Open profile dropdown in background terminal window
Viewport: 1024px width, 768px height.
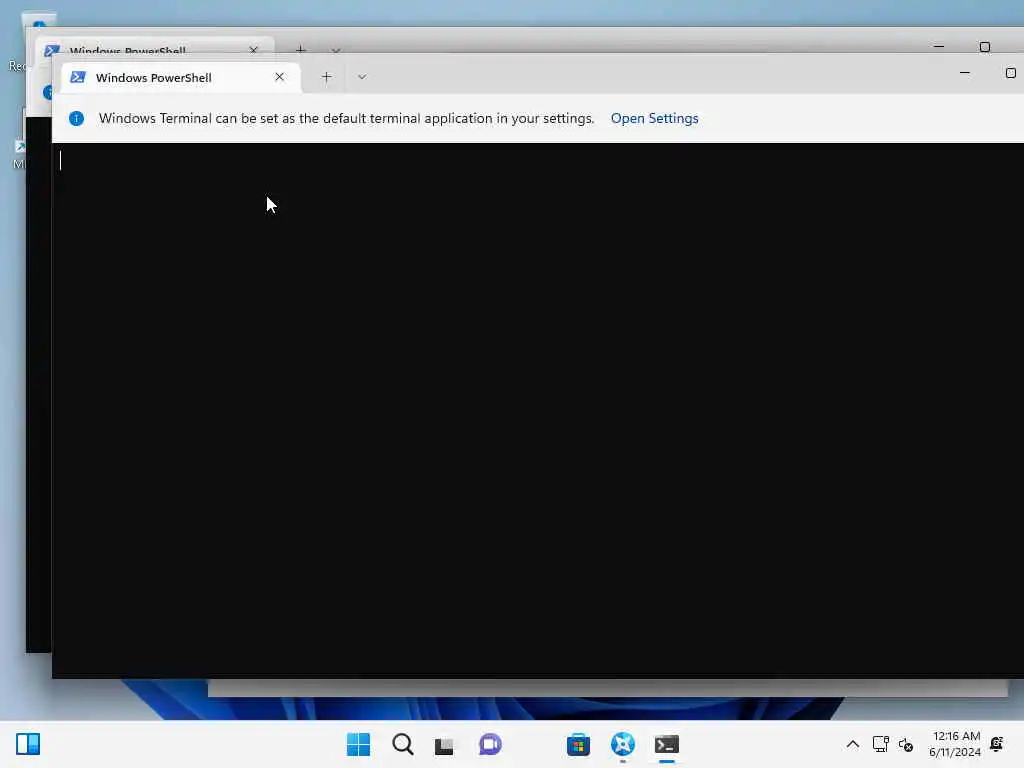coord(335,50)
